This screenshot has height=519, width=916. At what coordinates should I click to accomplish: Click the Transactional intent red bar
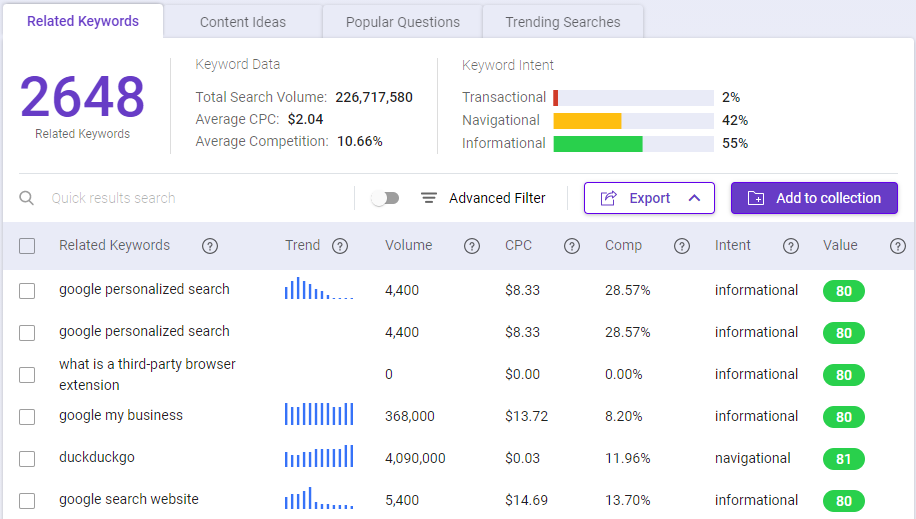coord(556,97)
